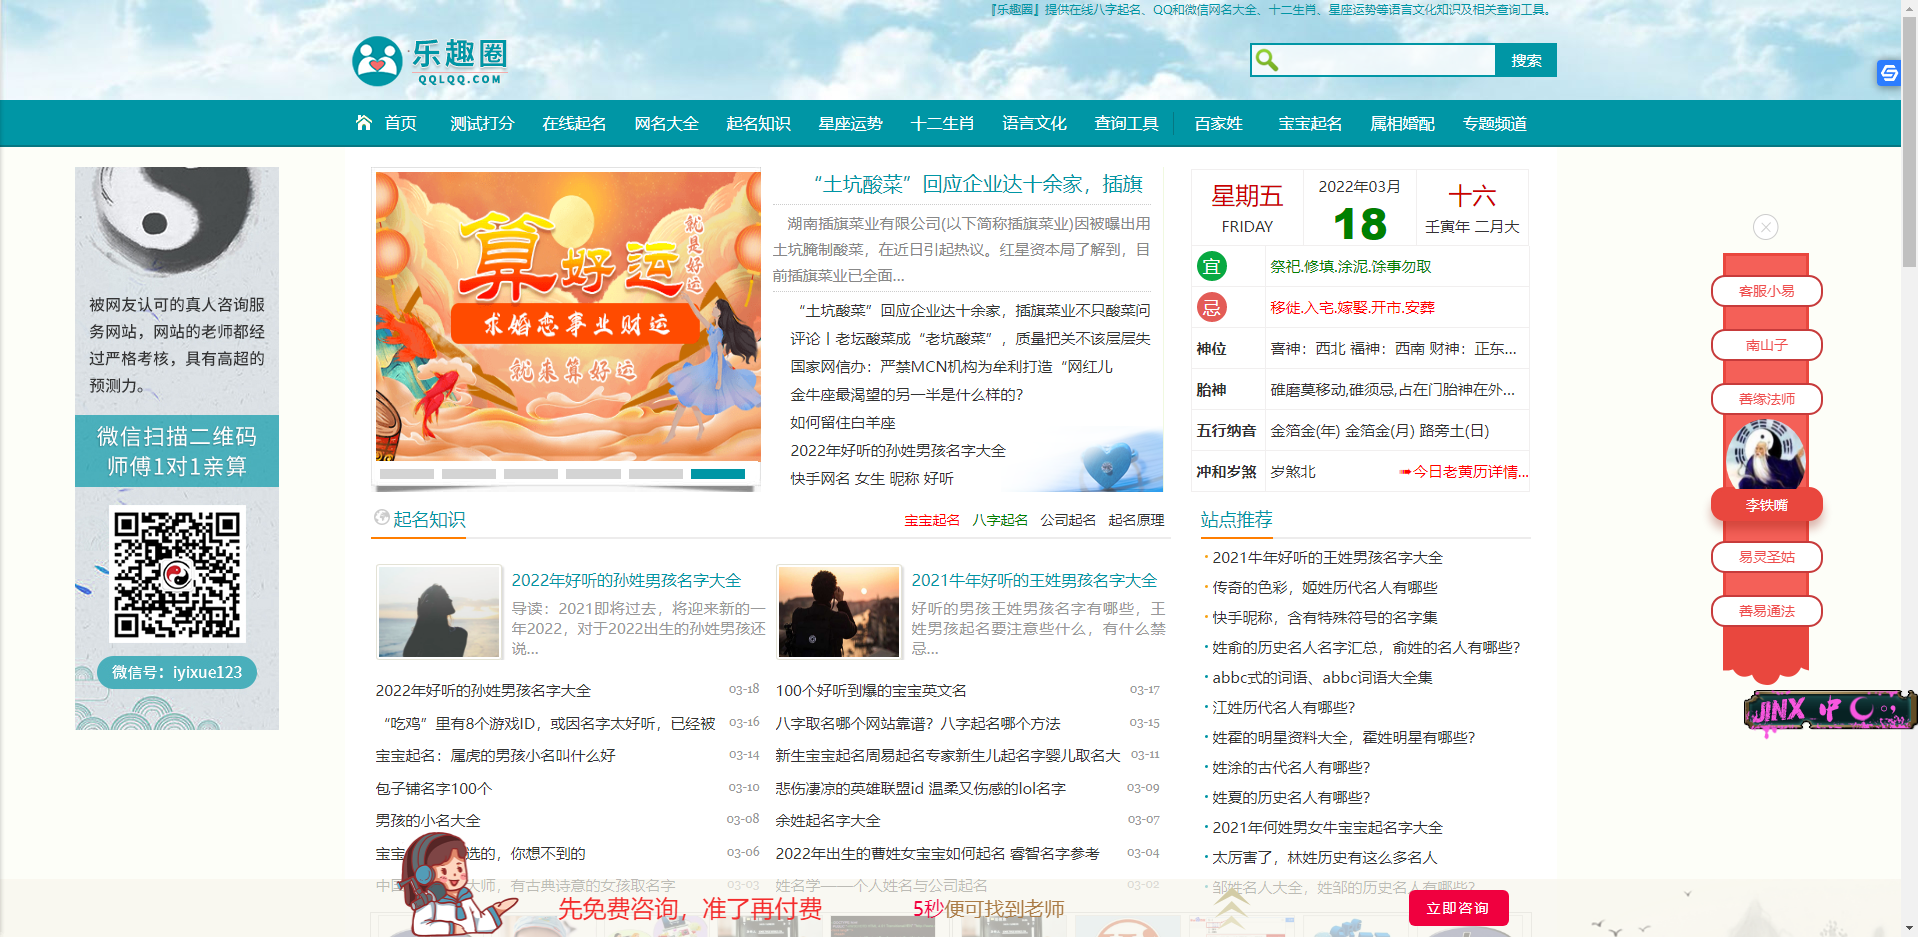1918x937 pixels.
Task: Close the floating advisor panel
Action: point(1766,227)
